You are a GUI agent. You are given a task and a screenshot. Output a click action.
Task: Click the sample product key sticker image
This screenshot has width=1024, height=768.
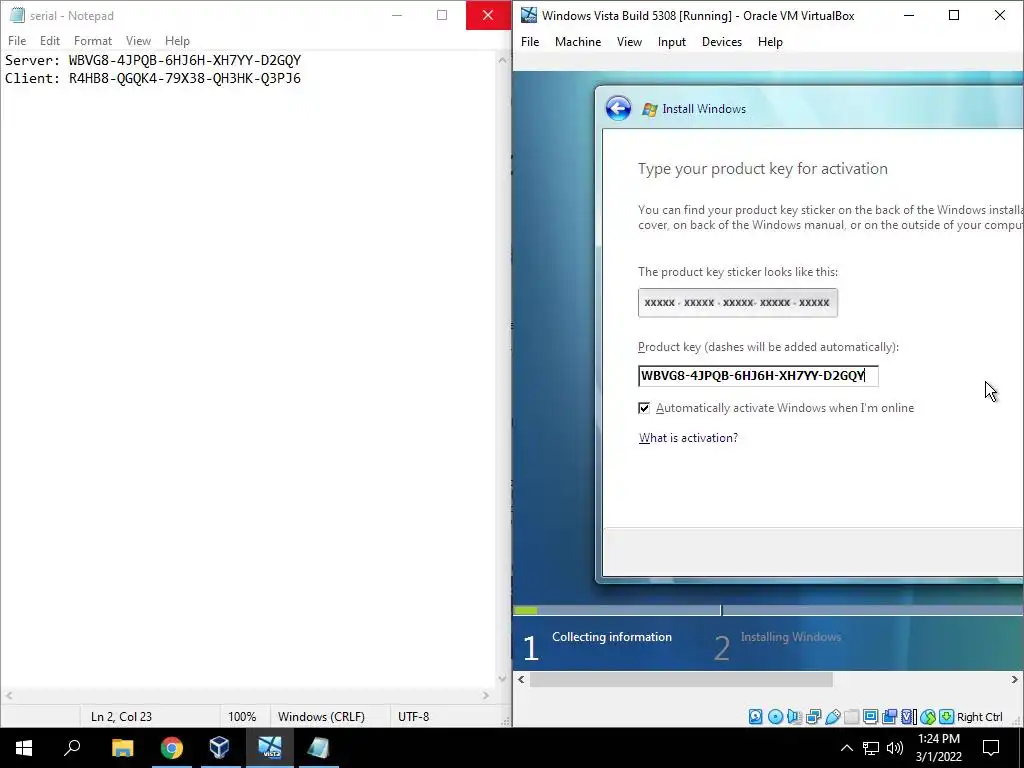coord(738,303)
